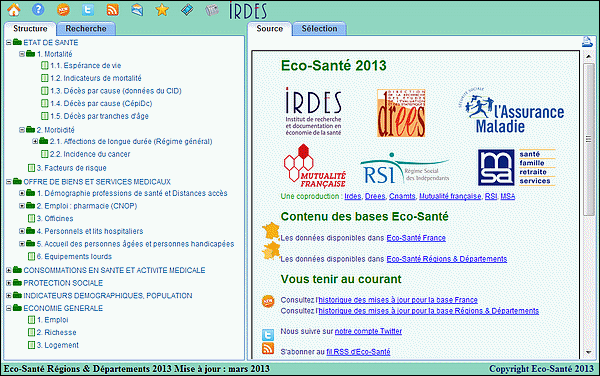The width and height of the screenshot is (600, 376).
Task: Click the film strip video icon
Action: click(187, 10)
